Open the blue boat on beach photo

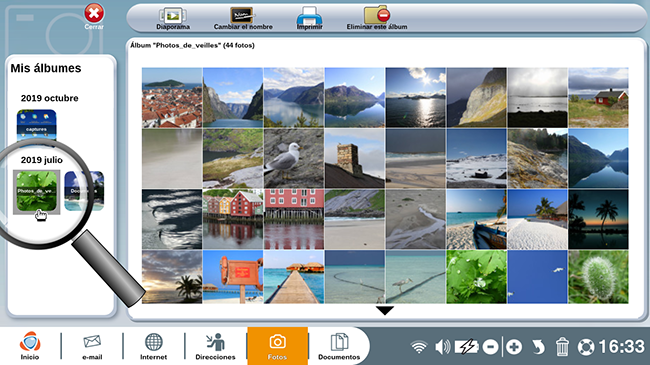point(476,219)
